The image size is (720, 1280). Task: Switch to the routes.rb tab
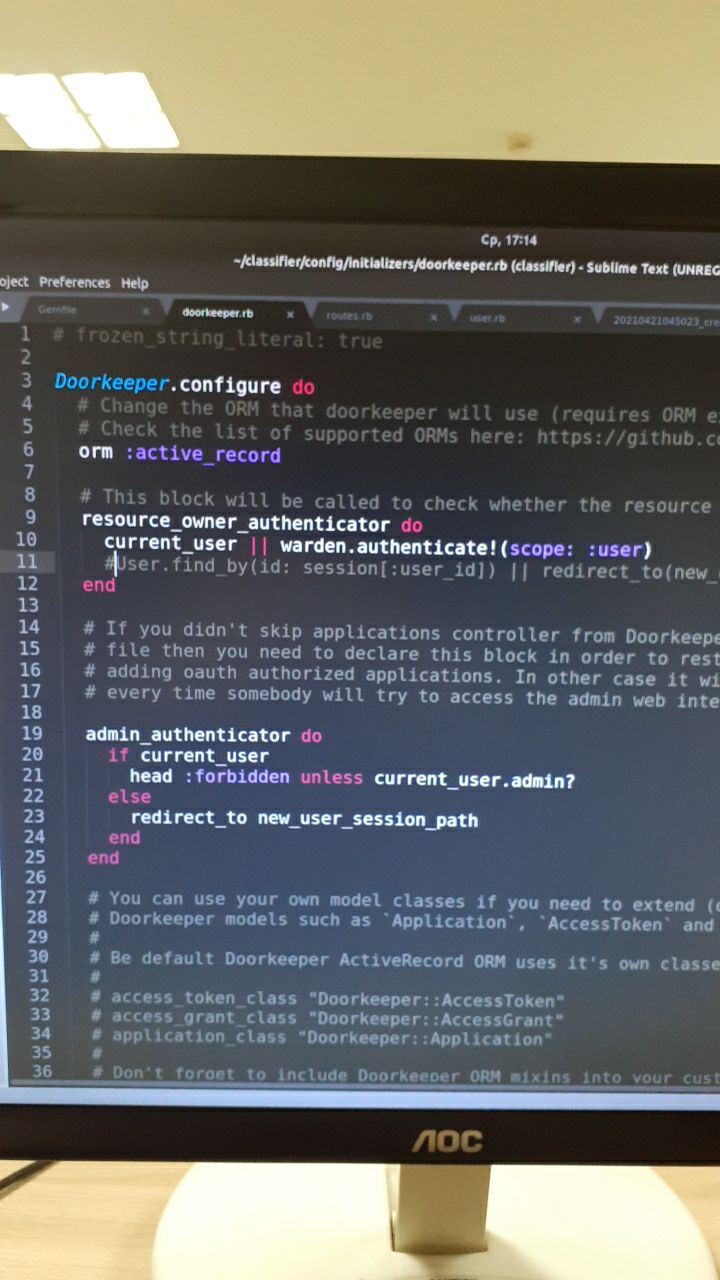click(x=349, y=315)
